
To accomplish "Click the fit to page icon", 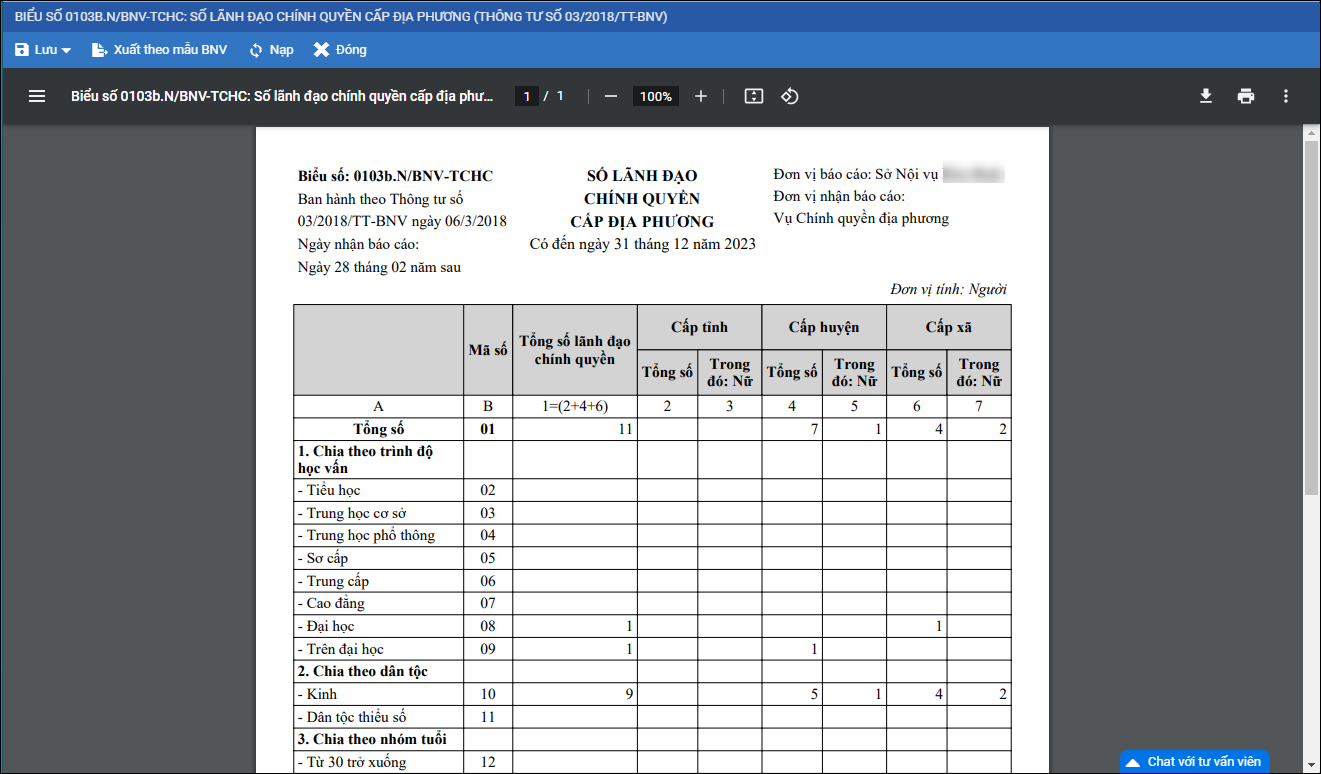I will [x=754, y=96].
